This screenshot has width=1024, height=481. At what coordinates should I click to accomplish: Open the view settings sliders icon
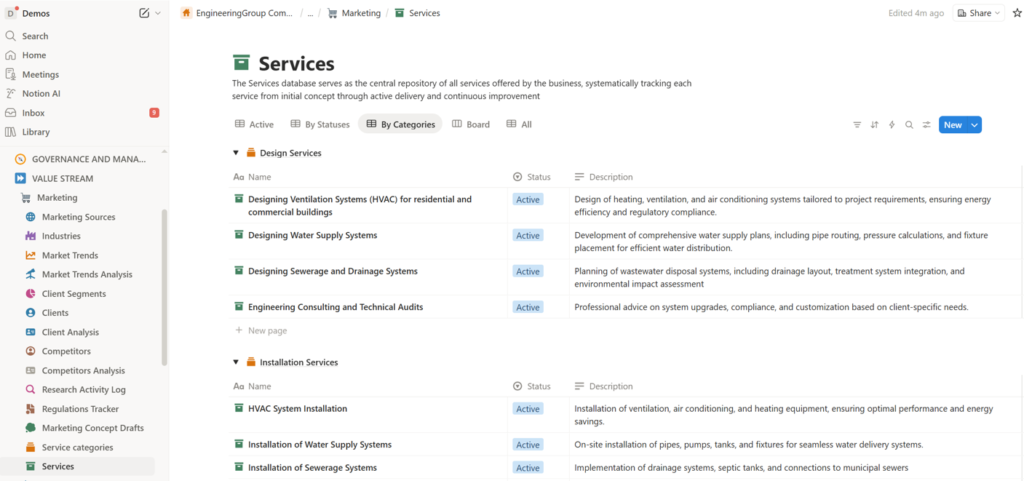[x=926, y=125]
